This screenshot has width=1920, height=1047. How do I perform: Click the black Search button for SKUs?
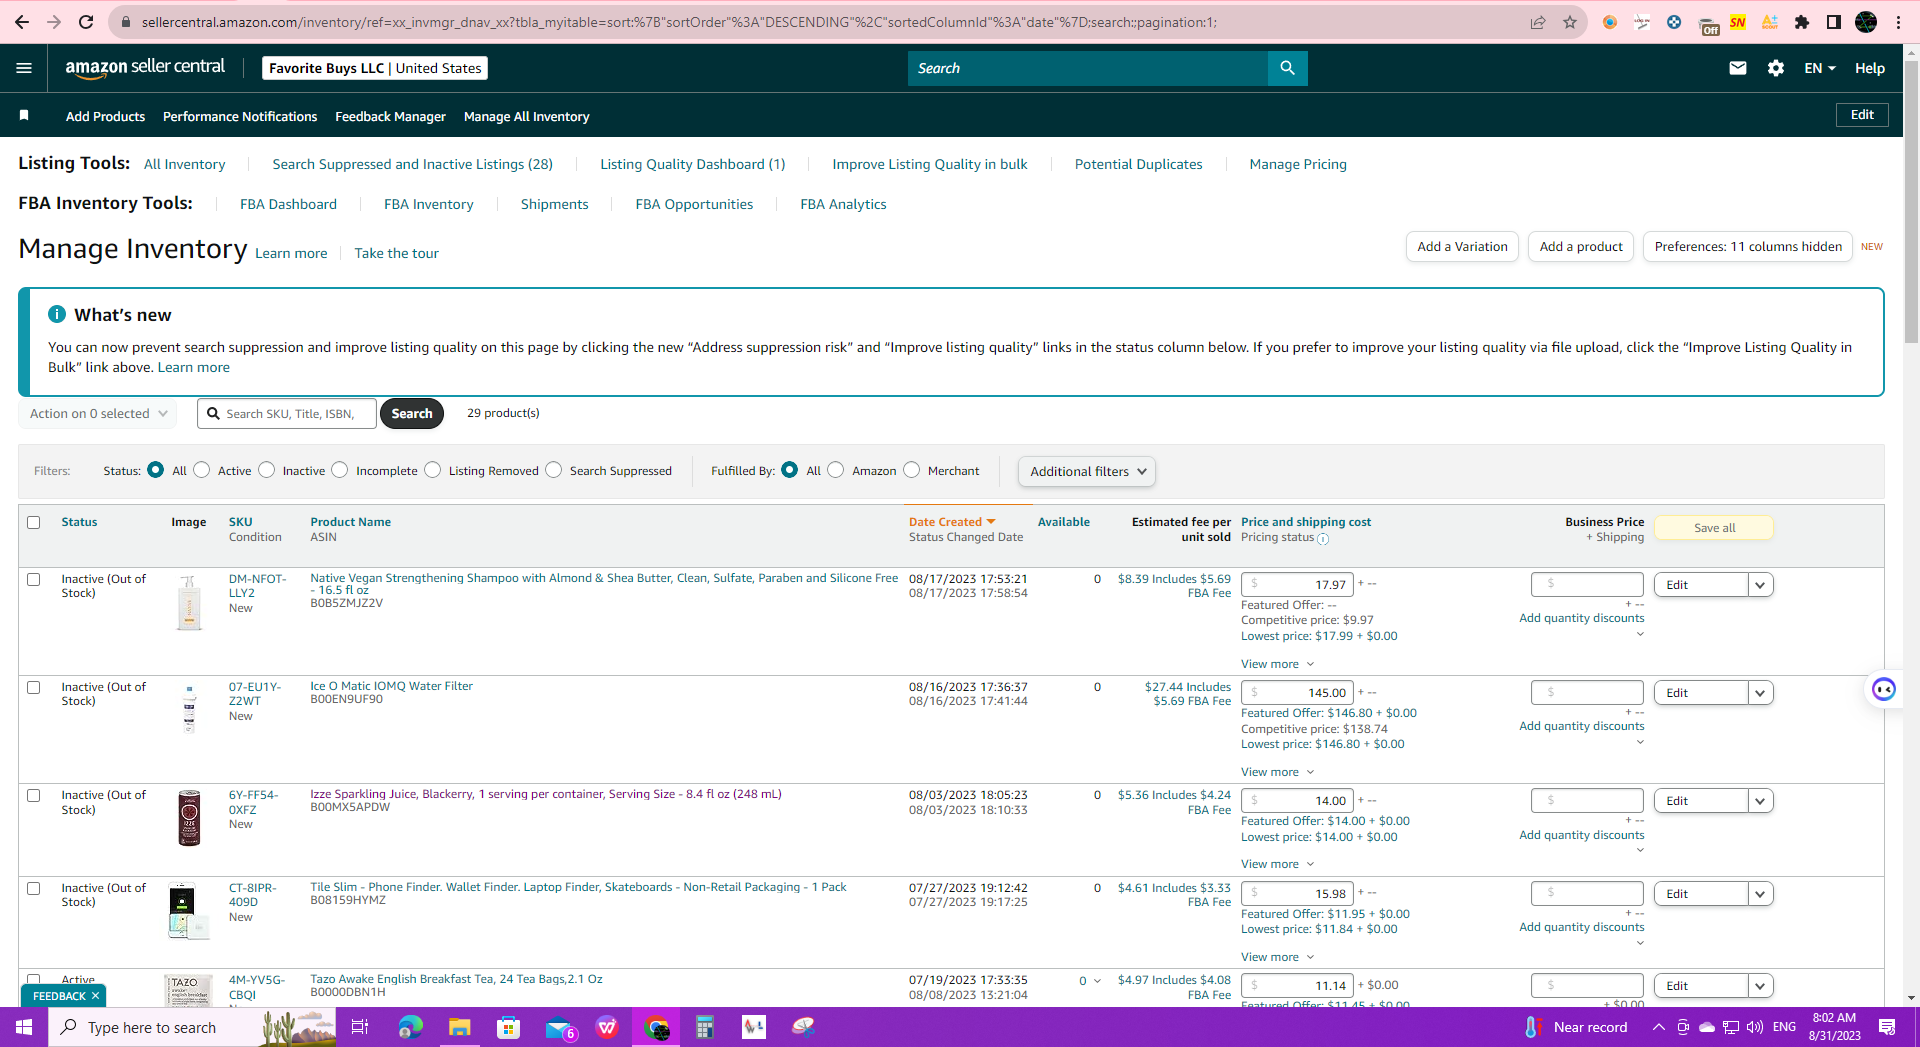[x=412, y=413]
